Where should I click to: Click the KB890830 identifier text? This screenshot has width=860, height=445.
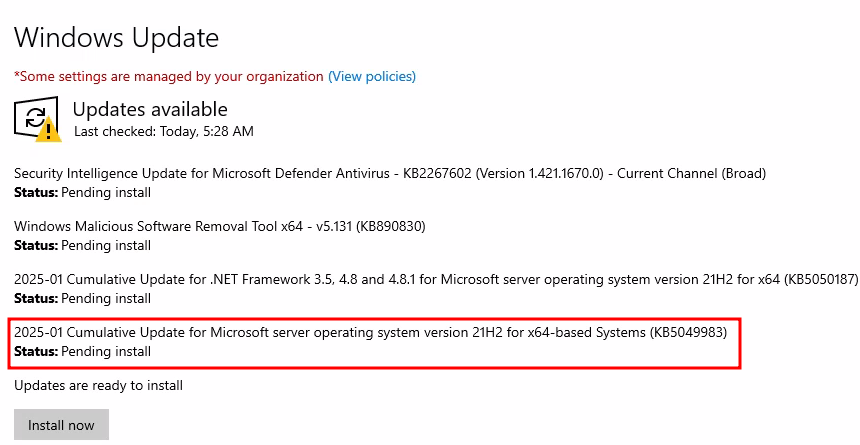point(391,226)
